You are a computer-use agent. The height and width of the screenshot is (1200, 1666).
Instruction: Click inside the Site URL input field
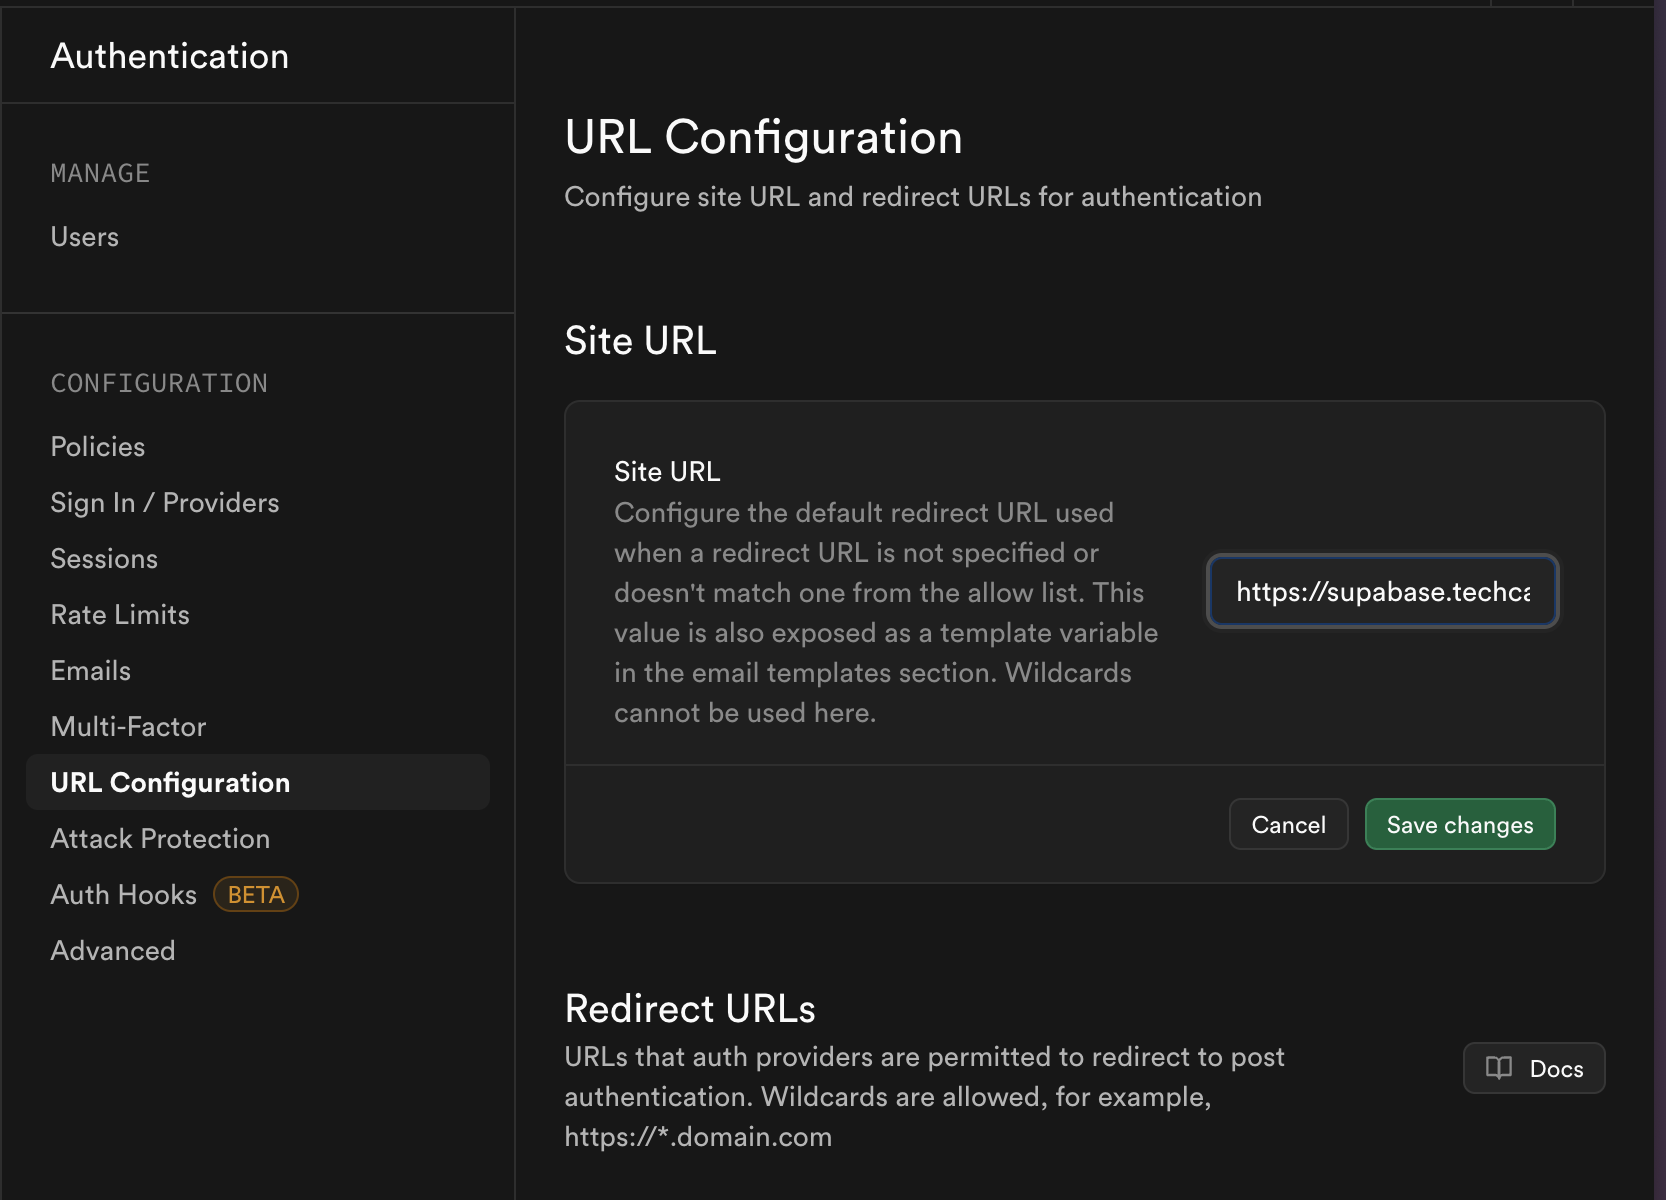tap(1382, 592)
